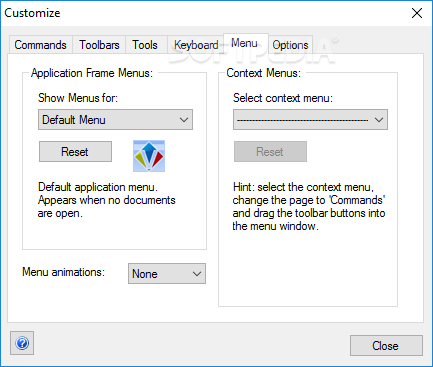Open the Tools tab
This screenshot has height=367, width=433.
click(x=145, y=45)
